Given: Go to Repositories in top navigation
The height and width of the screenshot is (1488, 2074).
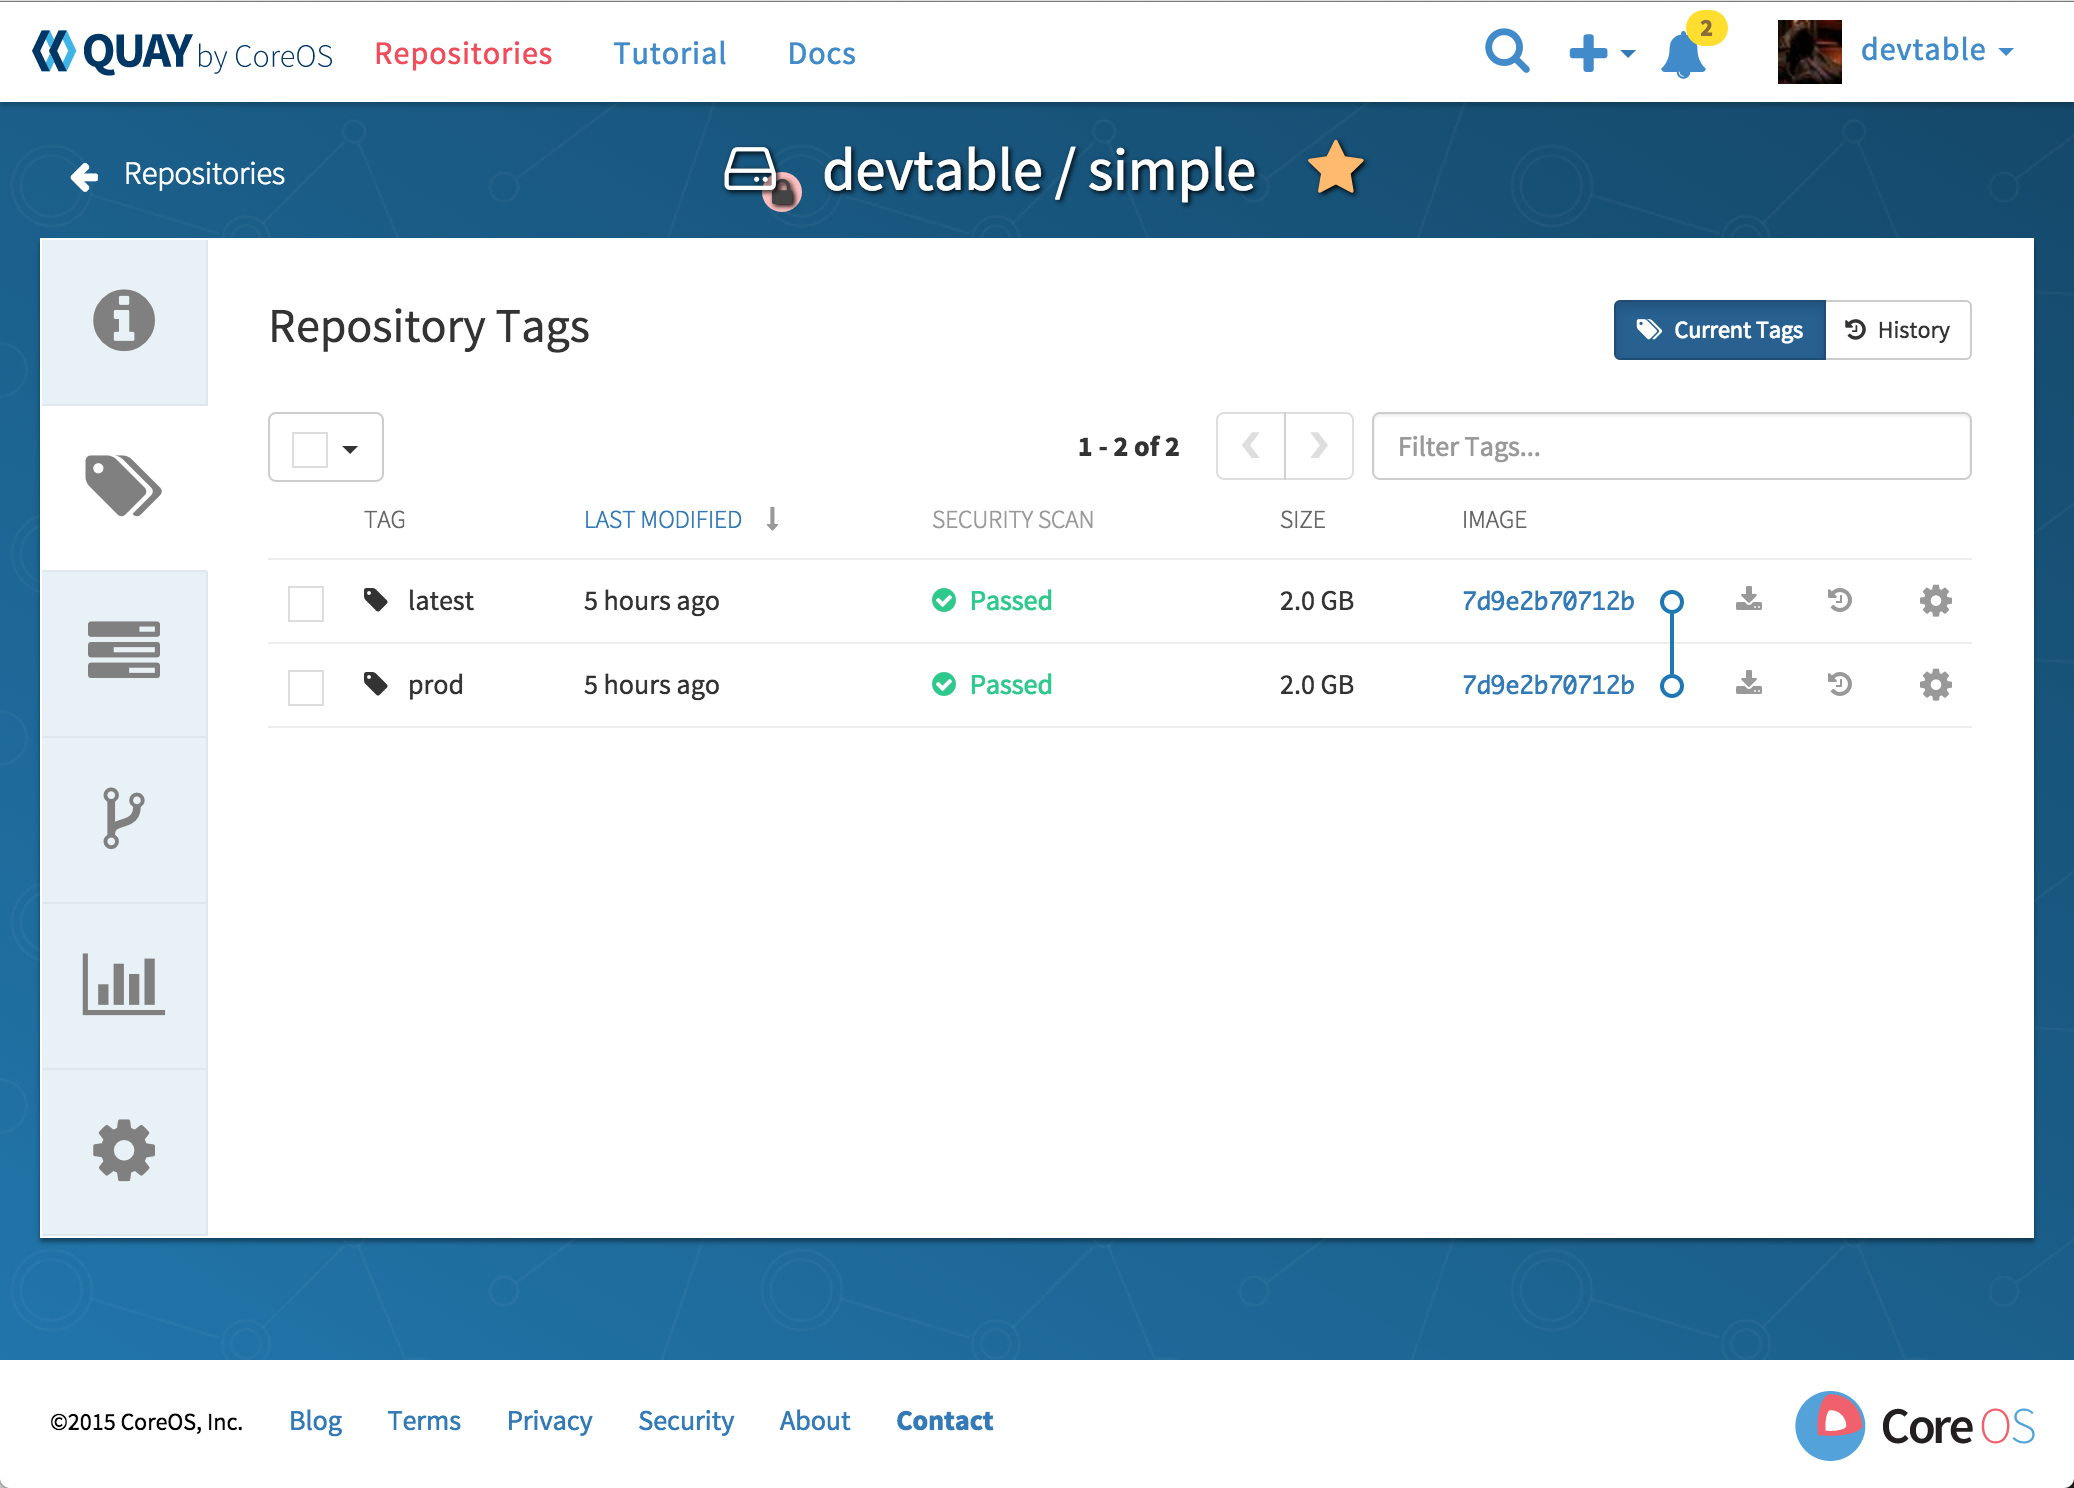Looking at the screenshot, I should (463, 53).
